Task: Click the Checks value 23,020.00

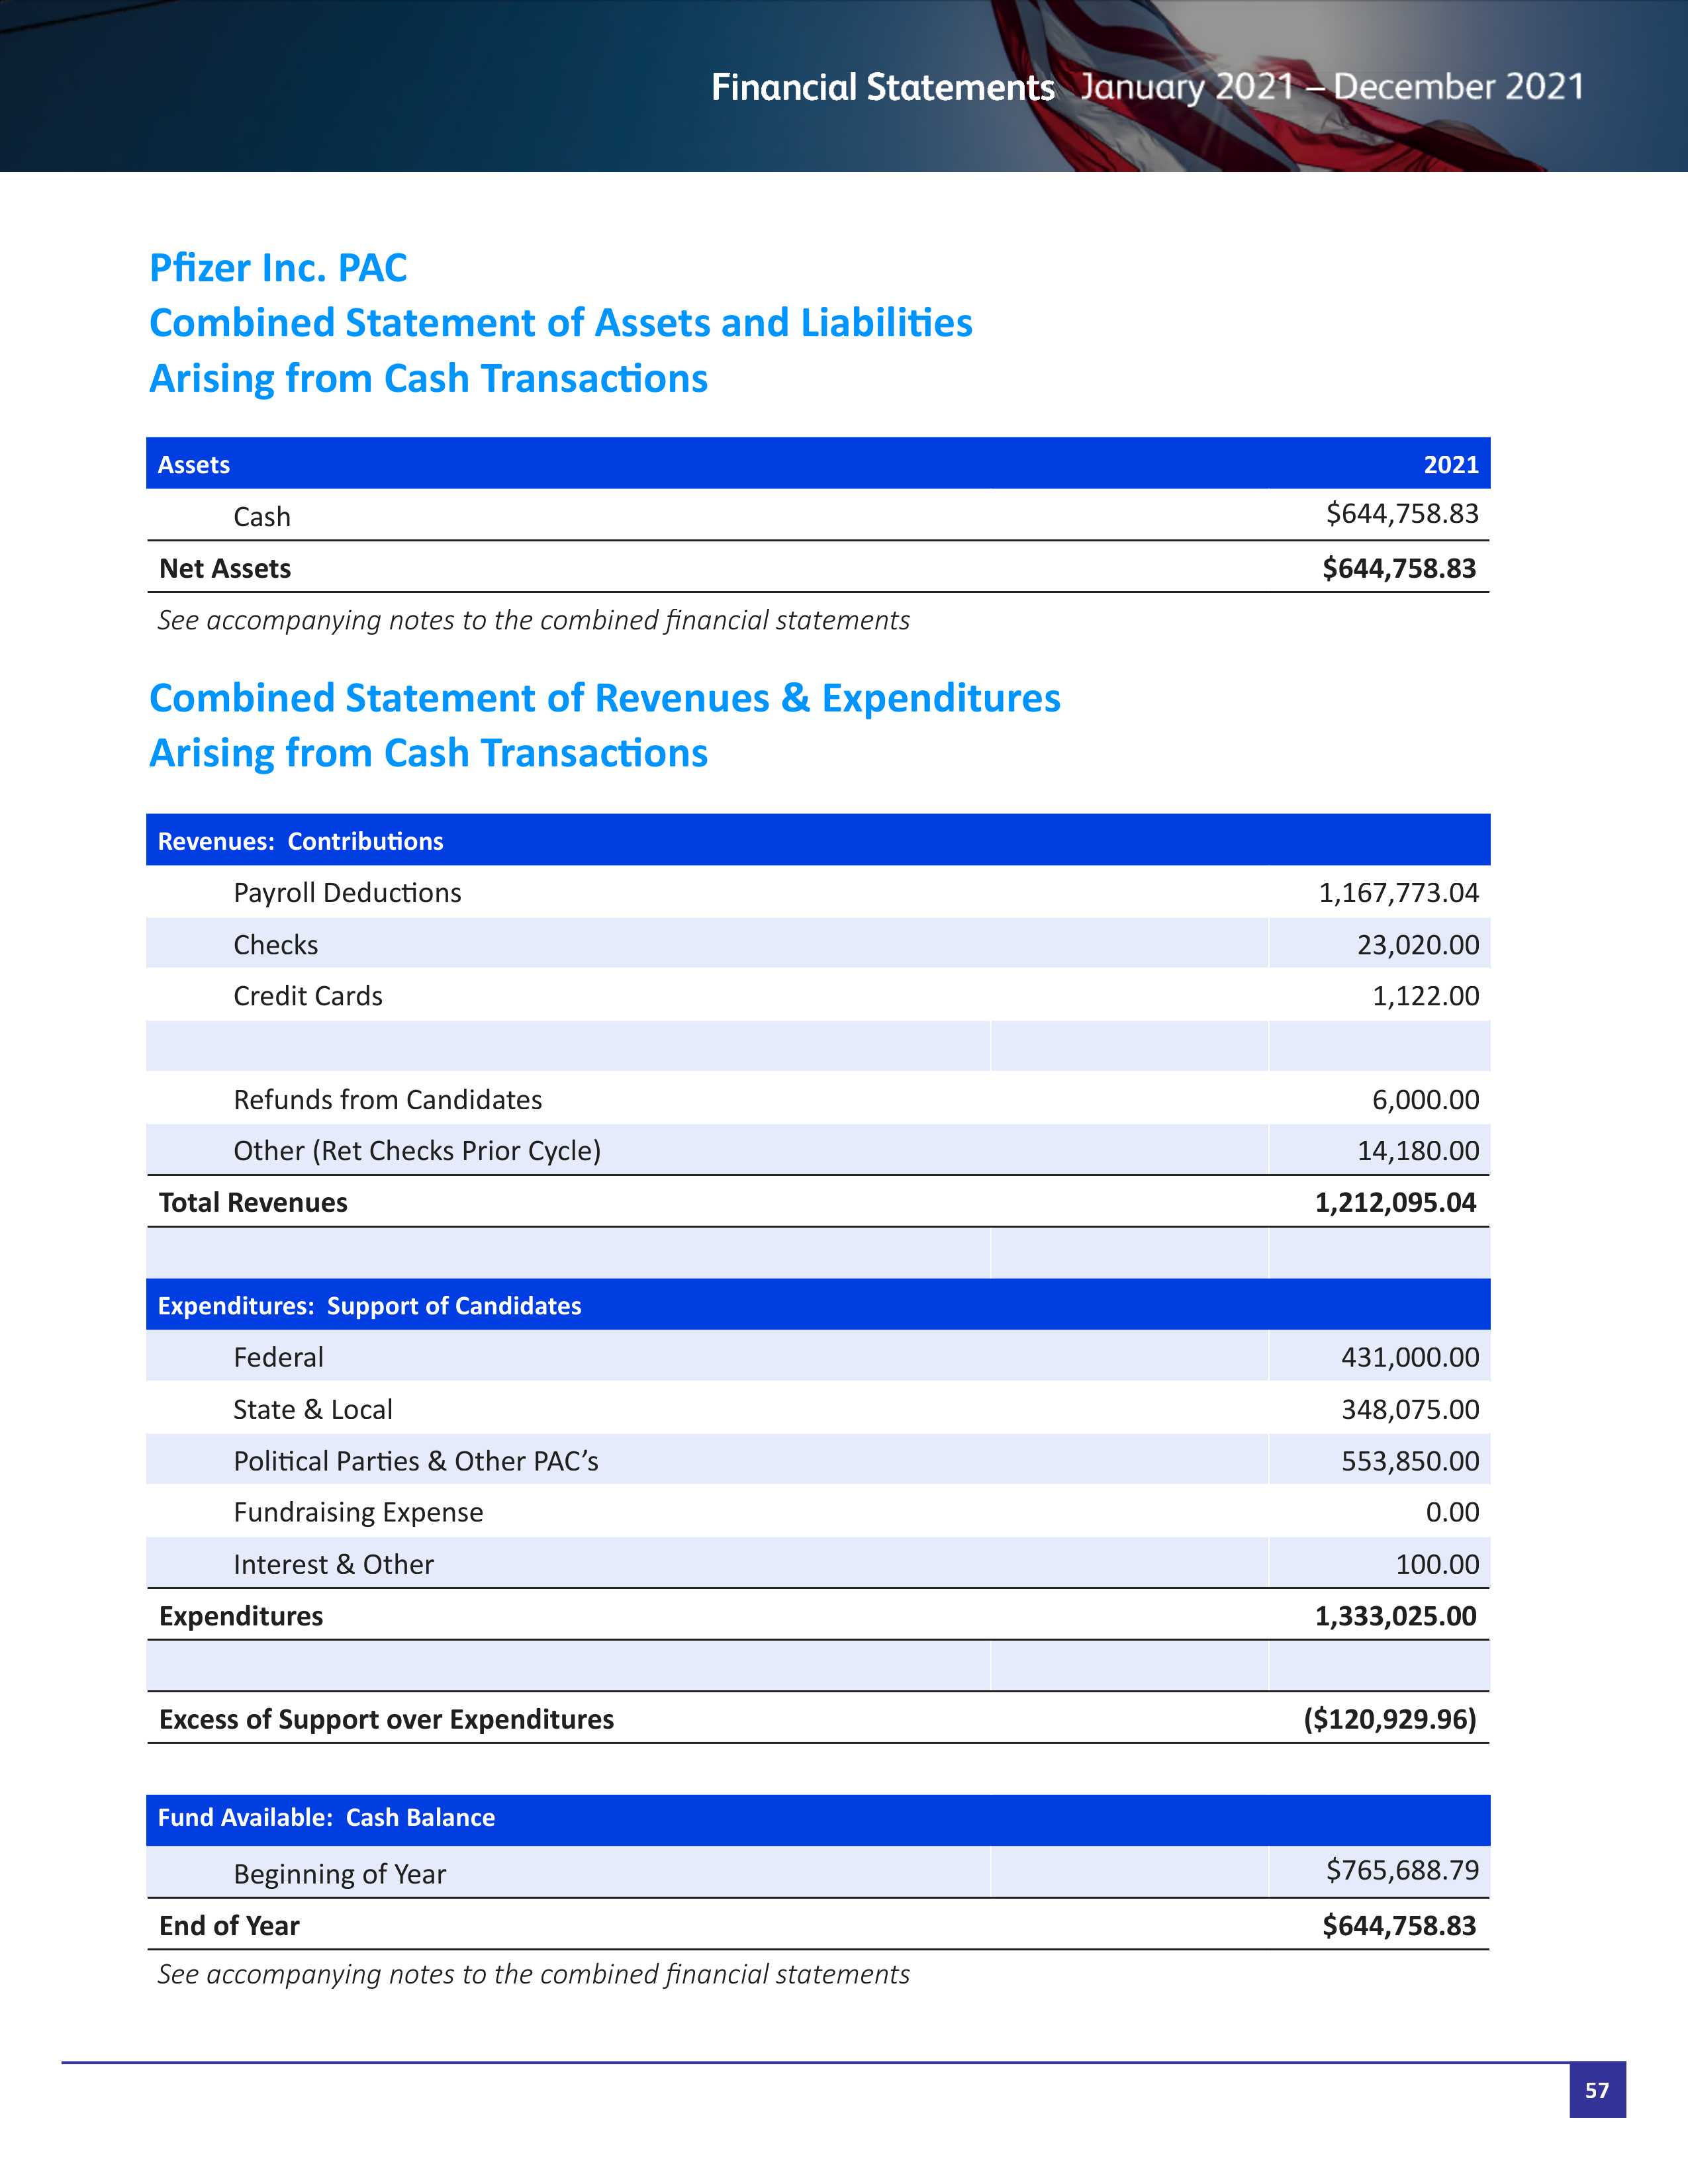Action: 1418,945
